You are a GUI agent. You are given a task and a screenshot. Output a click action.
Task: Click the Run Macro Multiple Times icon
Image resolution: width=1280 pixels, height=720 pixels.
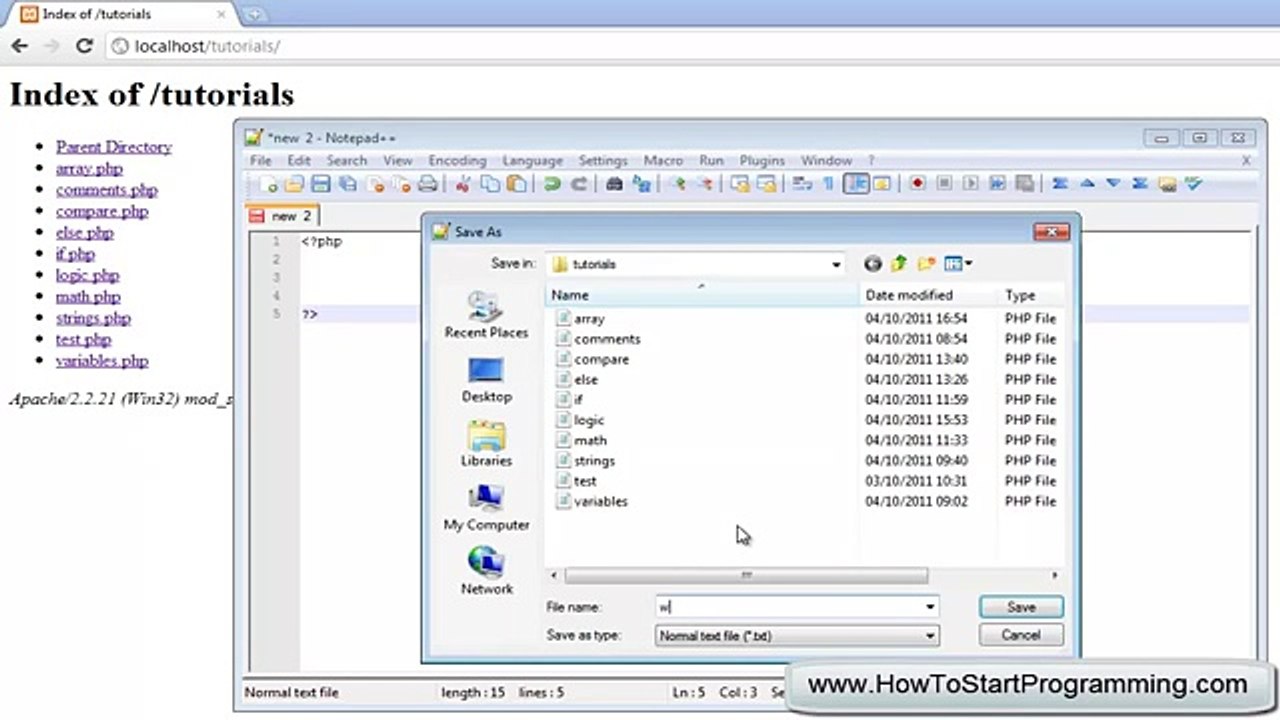tap(998, 184)
